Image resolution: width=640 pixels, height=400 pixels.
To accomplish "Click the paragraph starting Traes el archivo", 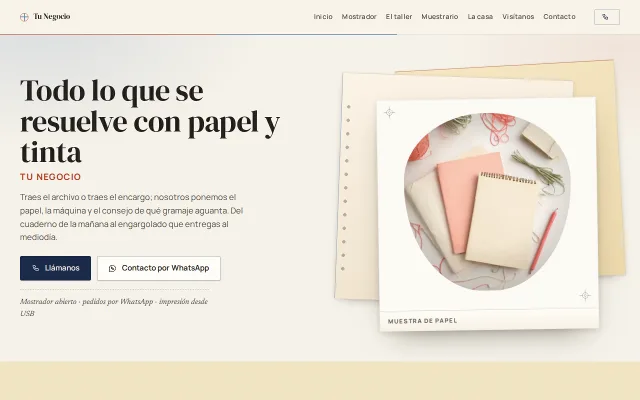I will [x=131, y=217].
